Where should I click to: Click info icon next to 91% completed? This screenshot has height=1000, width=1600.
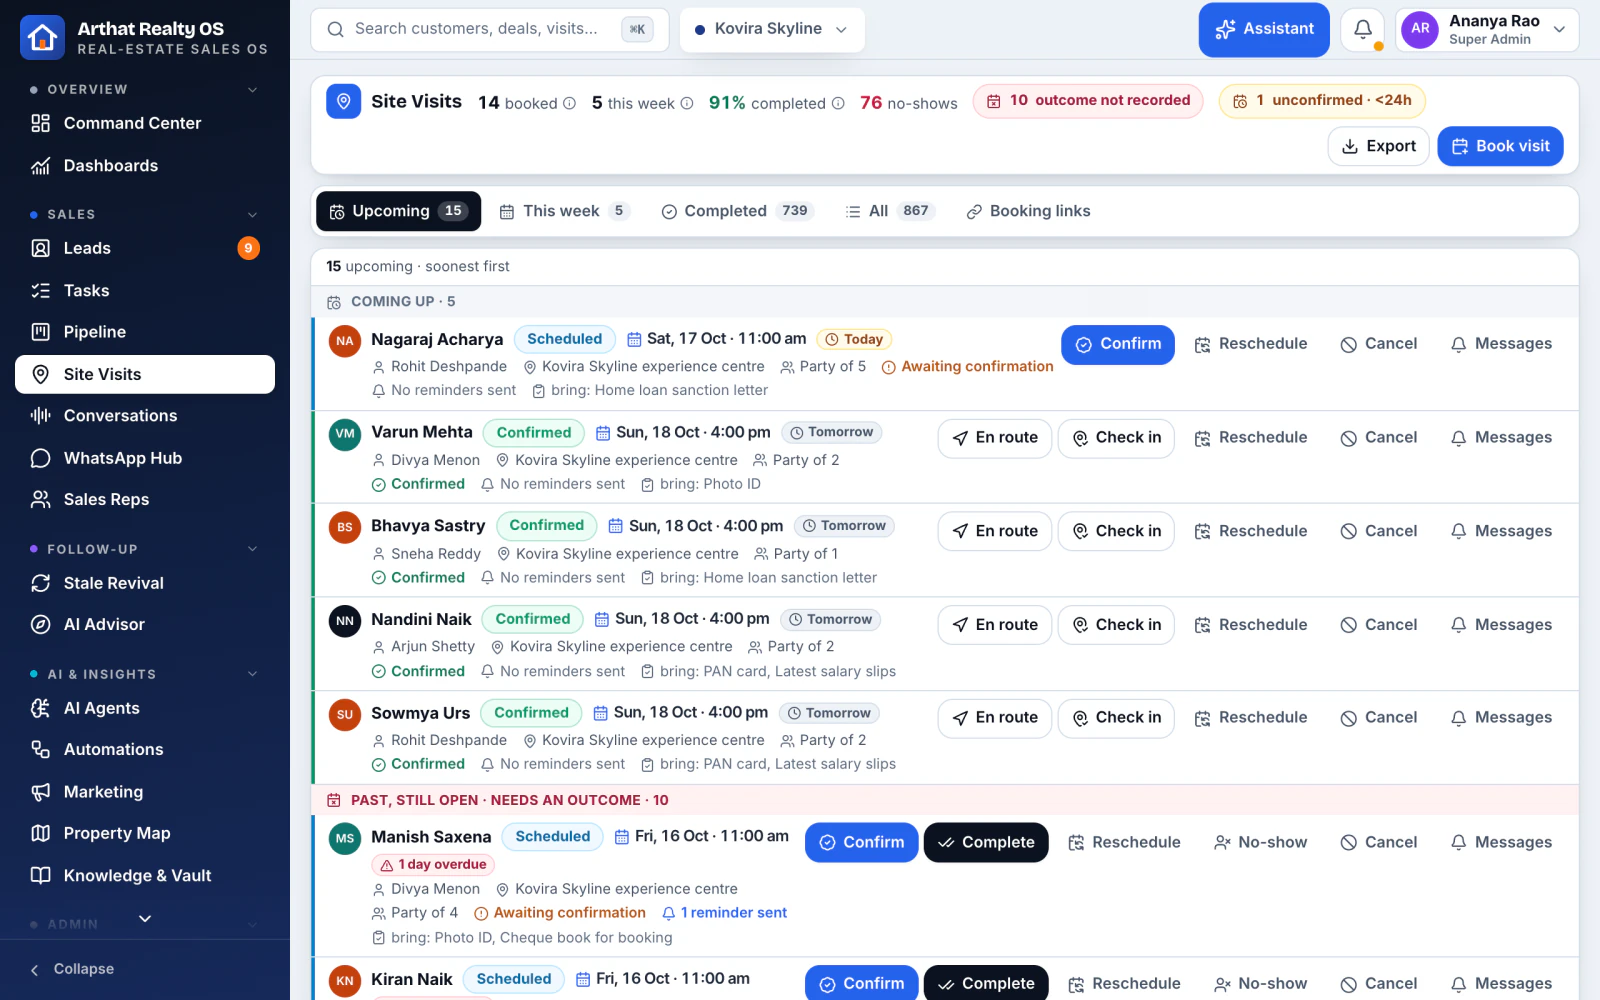click(838, 103)
